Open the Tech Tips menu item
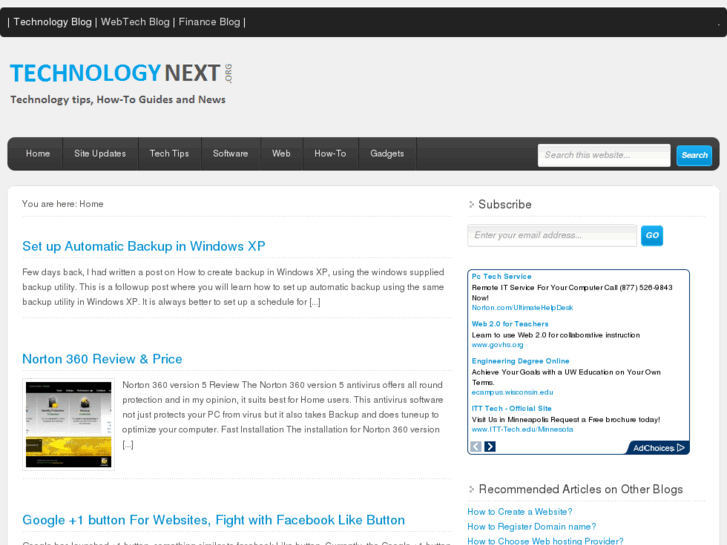This screenshot has width=727, height=545. pos(169,154)
